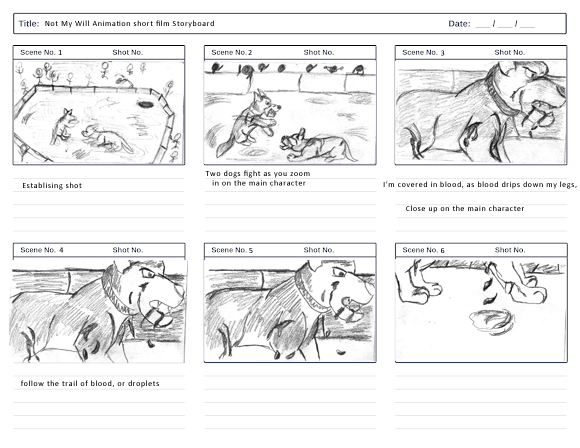Click the Date blank field

505,24
